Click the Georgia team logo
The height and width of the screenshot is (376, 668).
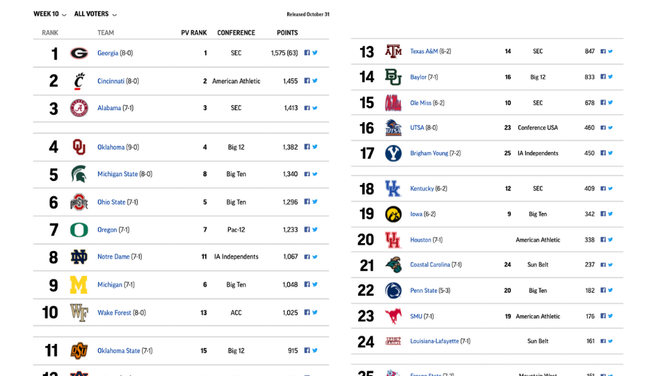pyautogui.click(x=79, y=53)
